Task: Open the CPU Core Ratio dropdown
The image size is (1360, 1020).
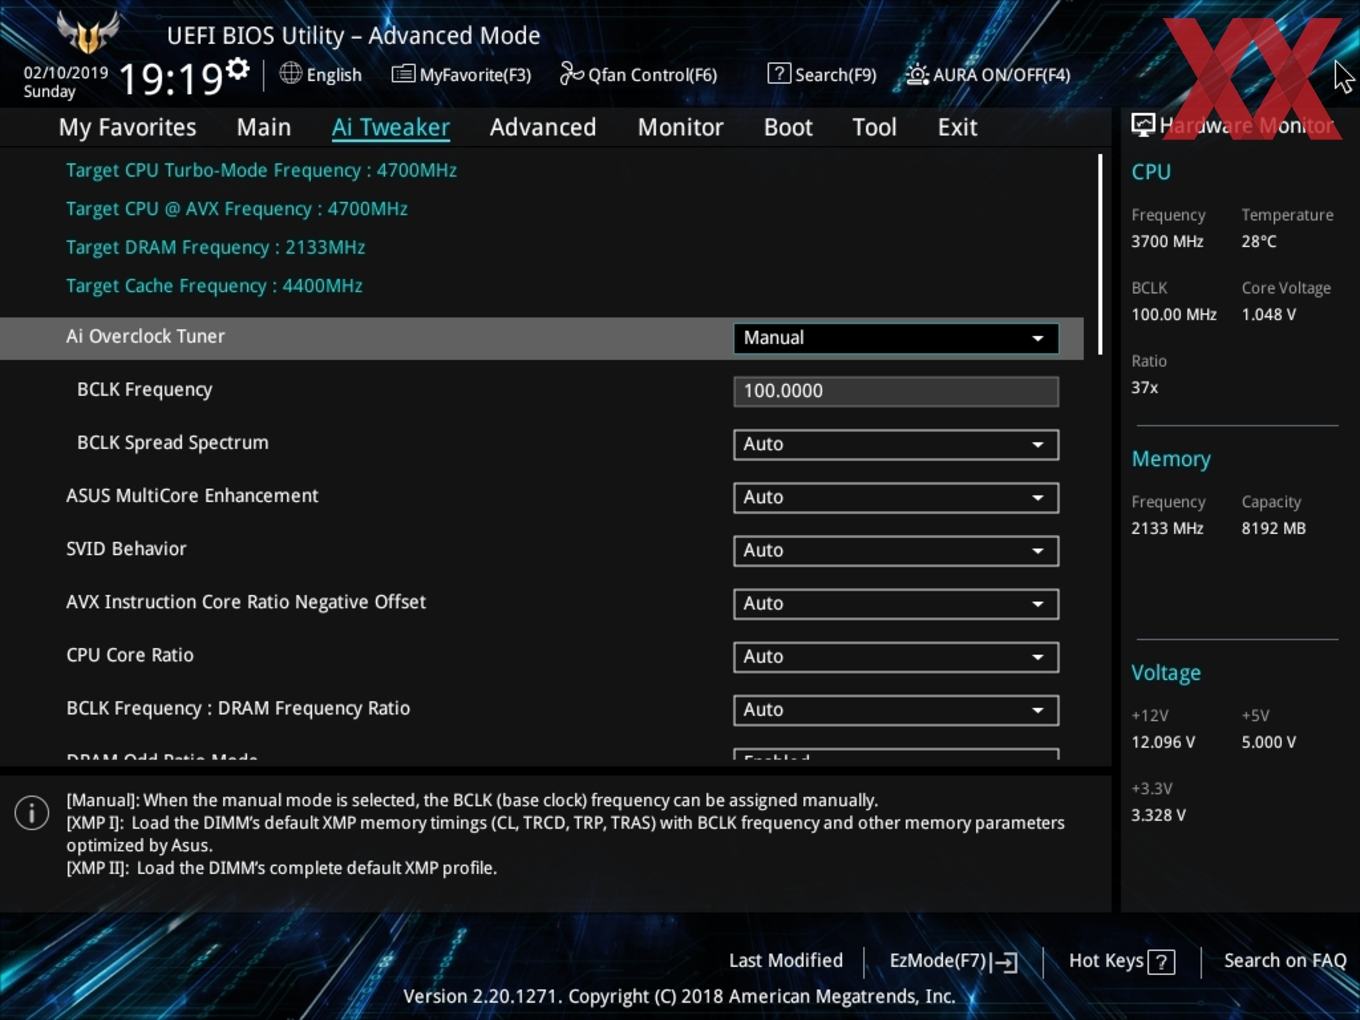Action: coord(895,656)
